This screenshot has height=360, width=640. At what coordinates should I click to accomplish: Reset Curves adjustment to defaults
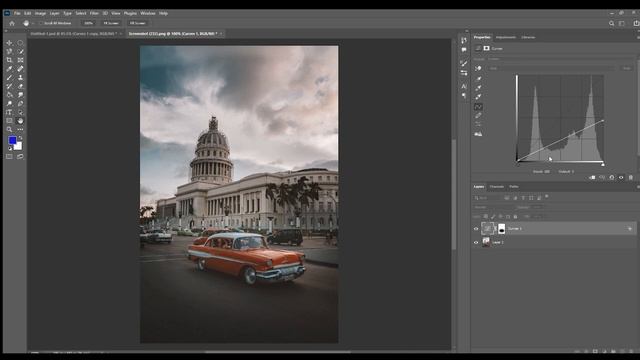(611, 178)
